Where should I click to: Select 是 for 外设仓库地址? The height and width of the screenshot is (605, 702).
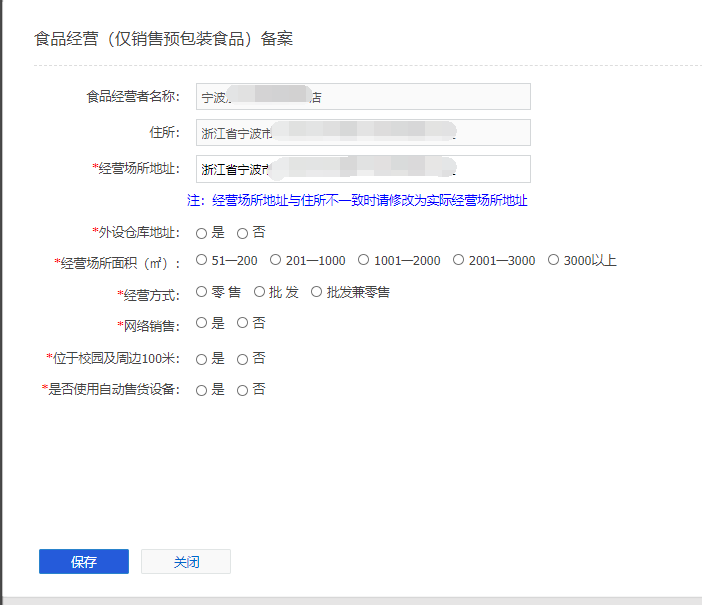202,233
